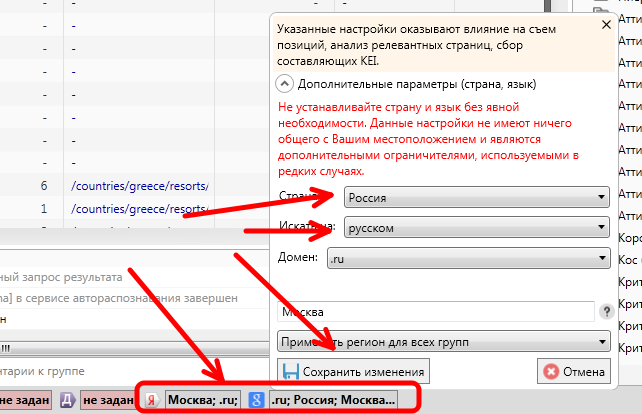This screenshot has height=414, width=642.
Task: Click the Google region icon in status bar
Action: [x=256, y=400]
